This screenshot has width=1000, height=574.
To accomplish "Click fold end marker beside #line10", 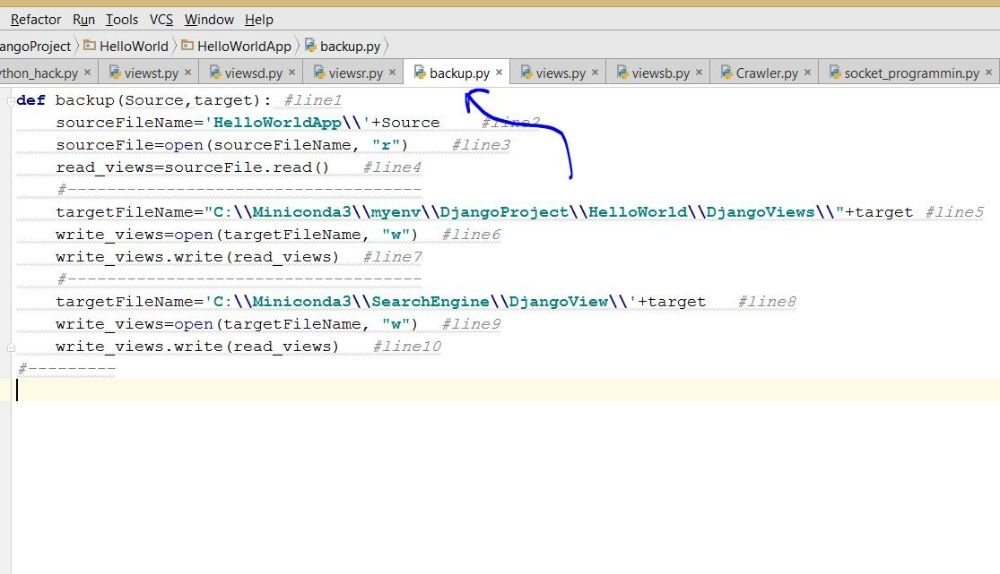I will click(x=11, y=348).
